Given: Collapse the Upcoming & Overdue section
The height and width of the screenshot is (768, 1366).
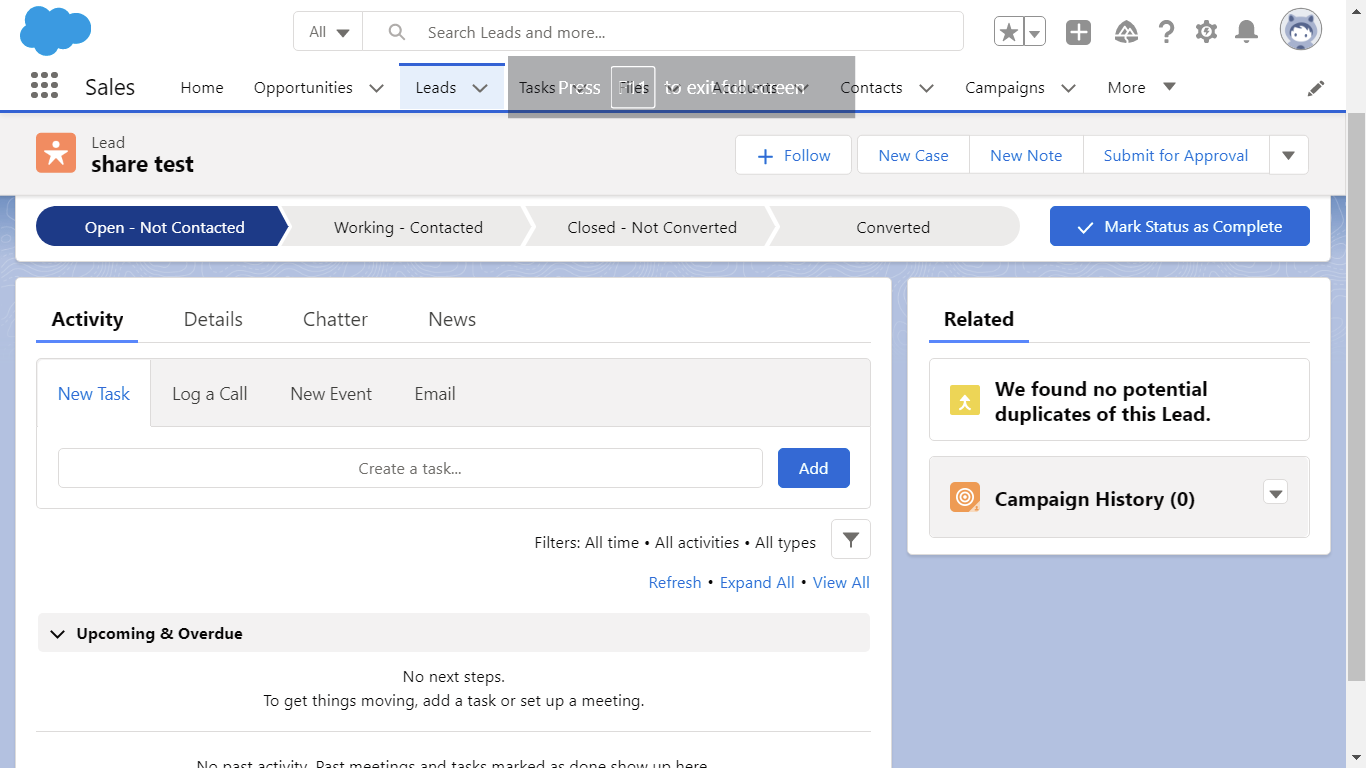Looking at the screenshot, I should [58, 634].
